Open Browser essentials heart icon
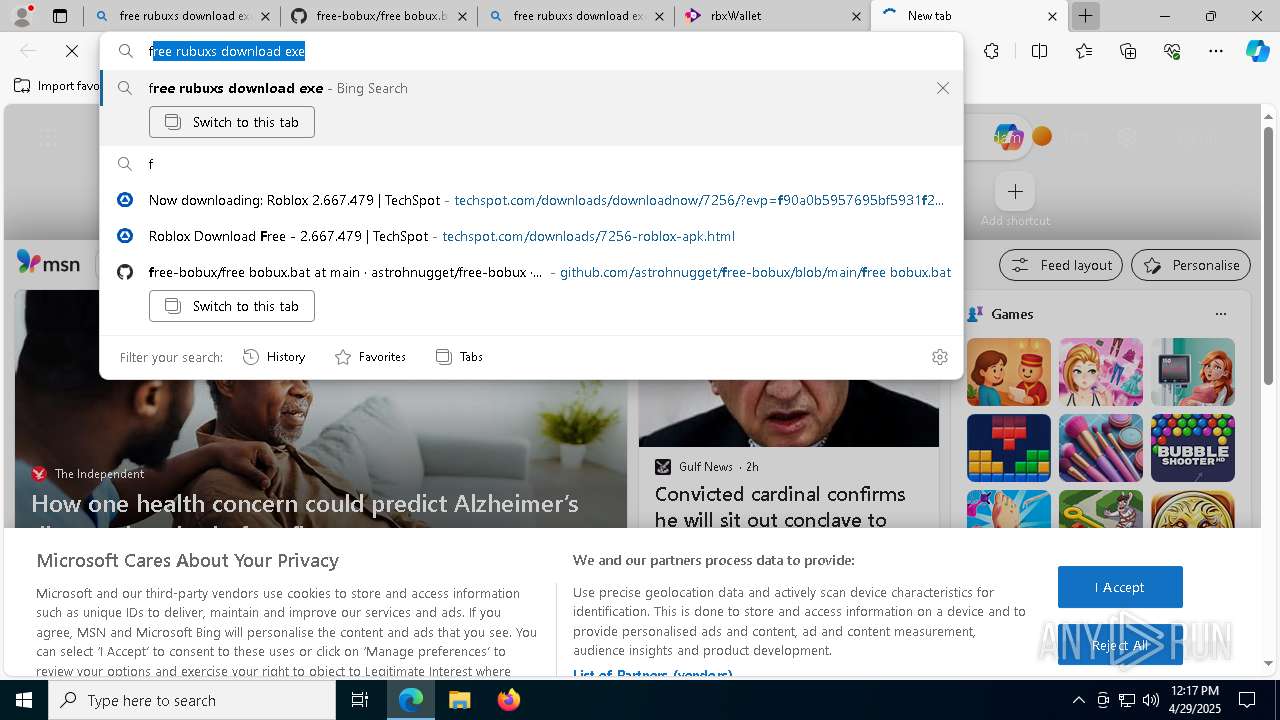The height and width of the screenshot is (720, 1280). point(1172,51)
